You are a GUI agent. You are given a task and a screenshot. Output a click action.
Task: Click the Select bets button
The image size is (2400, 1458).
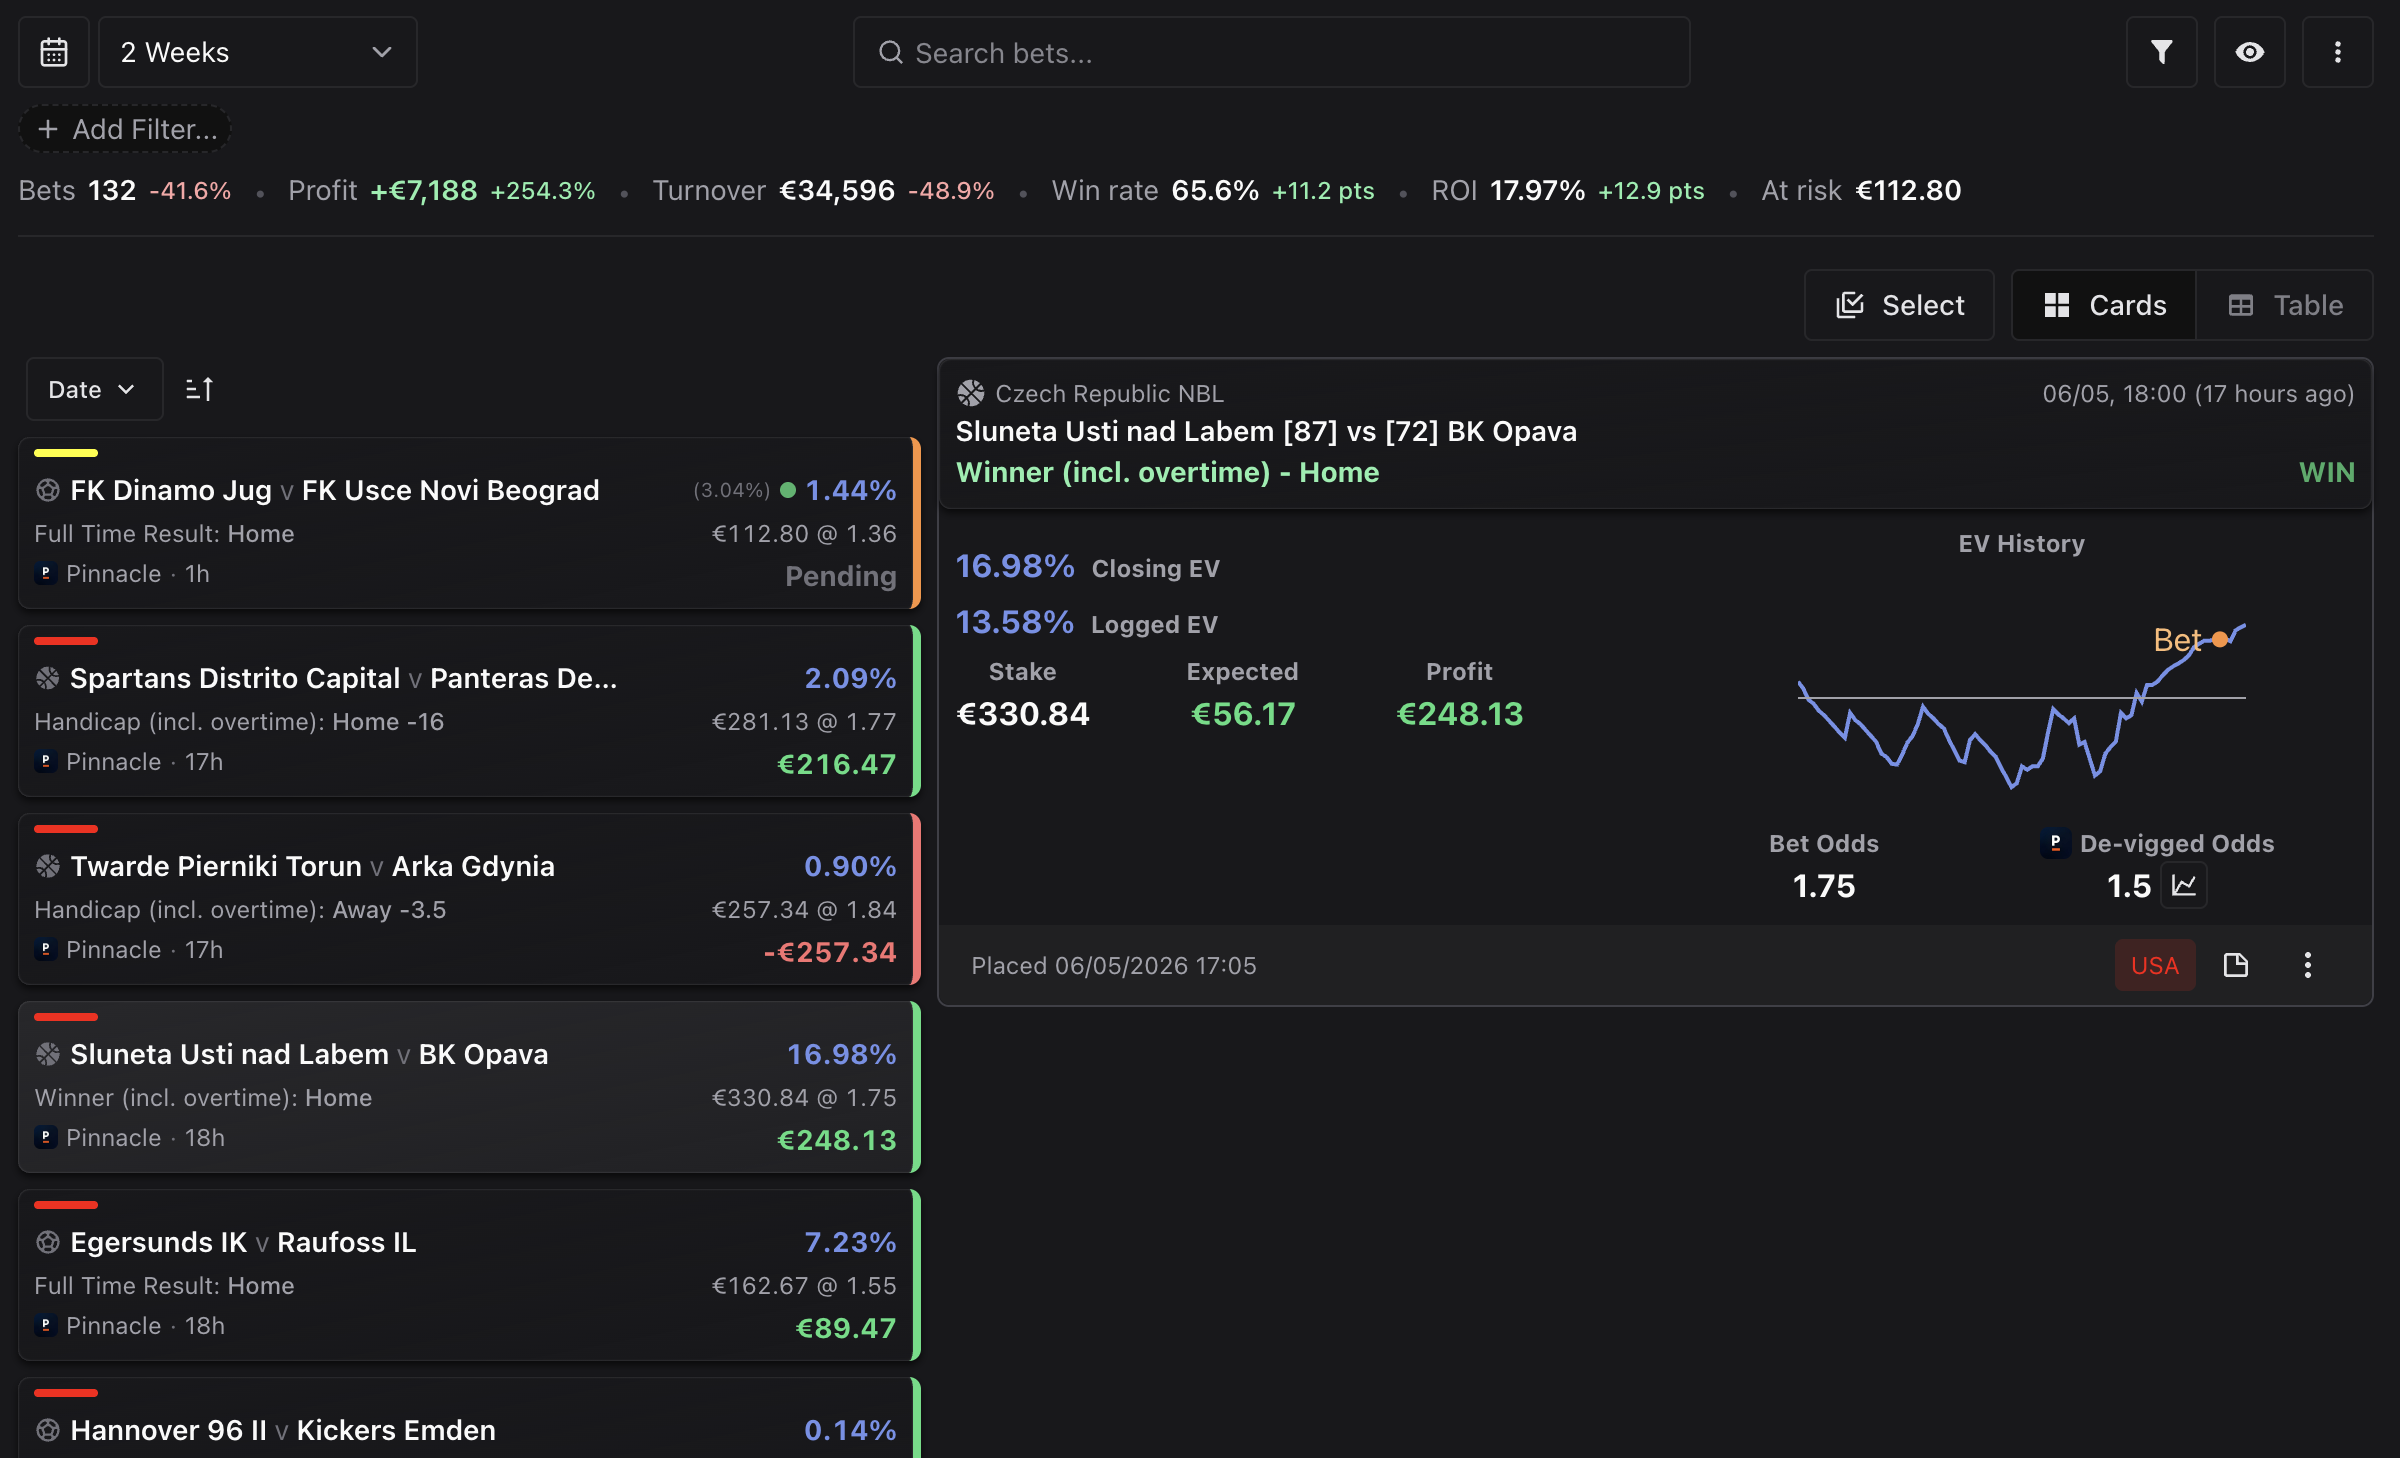tap(1899, 305)
